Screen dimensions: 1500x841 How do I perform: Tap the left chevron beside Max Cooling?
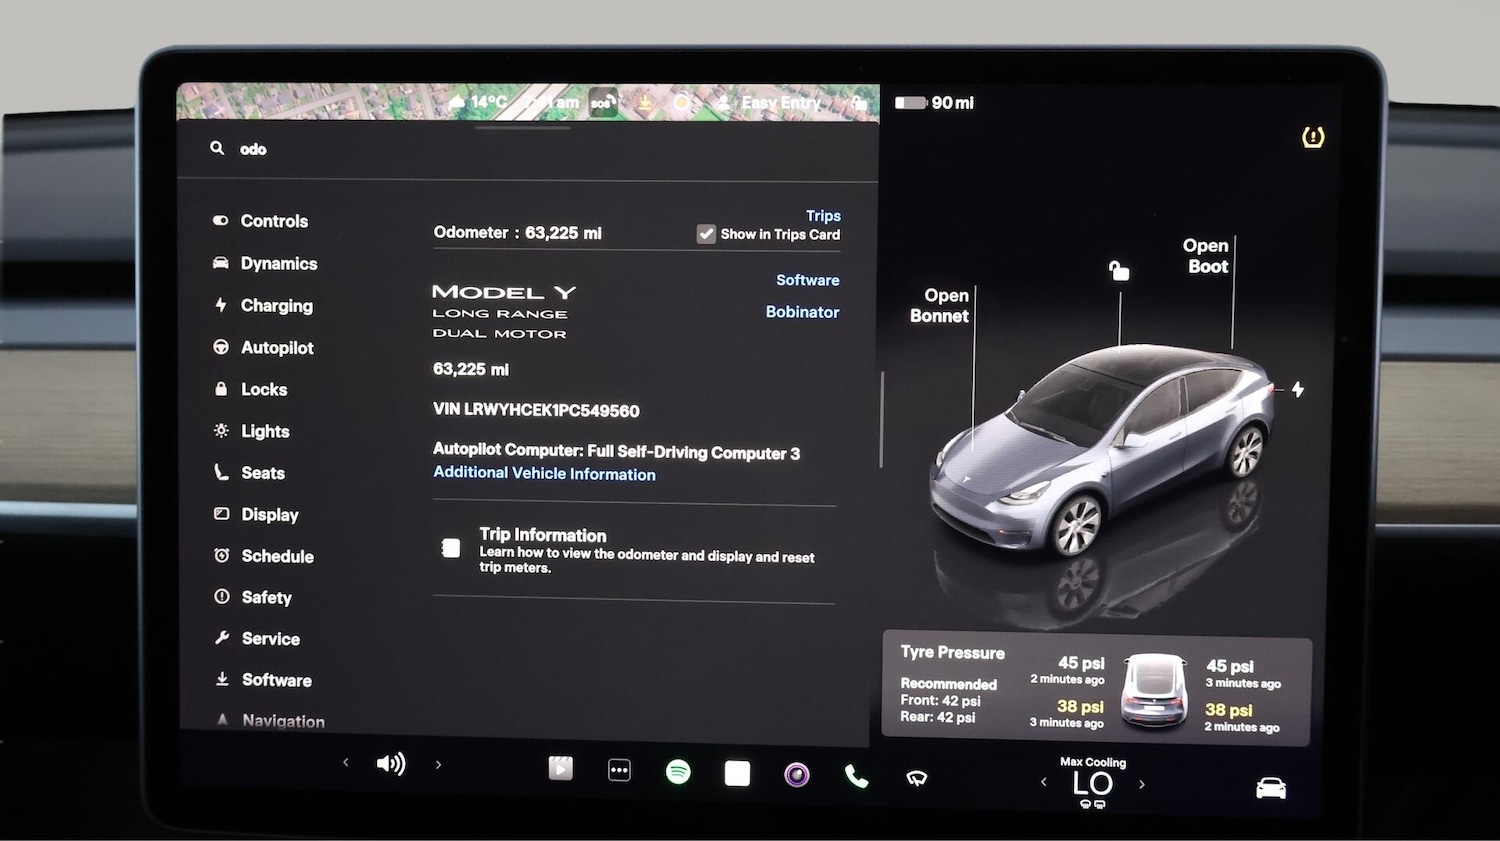pyautogui.click(x=1044, y=784)
